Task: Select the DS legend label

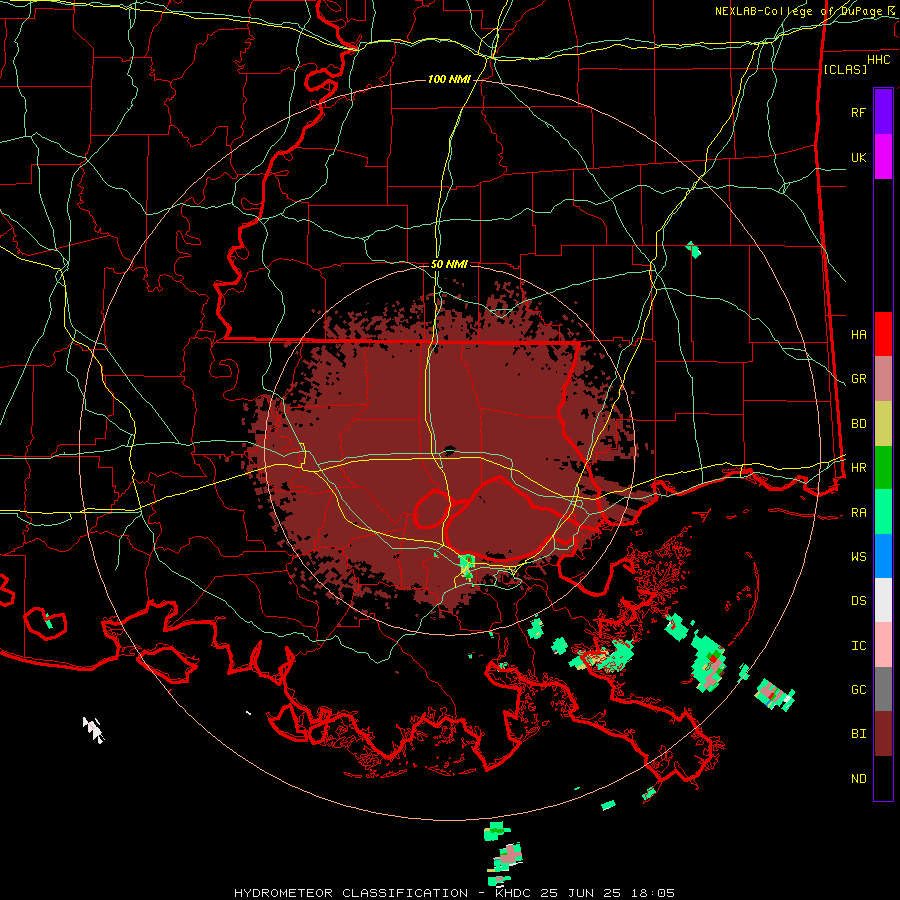Action: (858, 601)
